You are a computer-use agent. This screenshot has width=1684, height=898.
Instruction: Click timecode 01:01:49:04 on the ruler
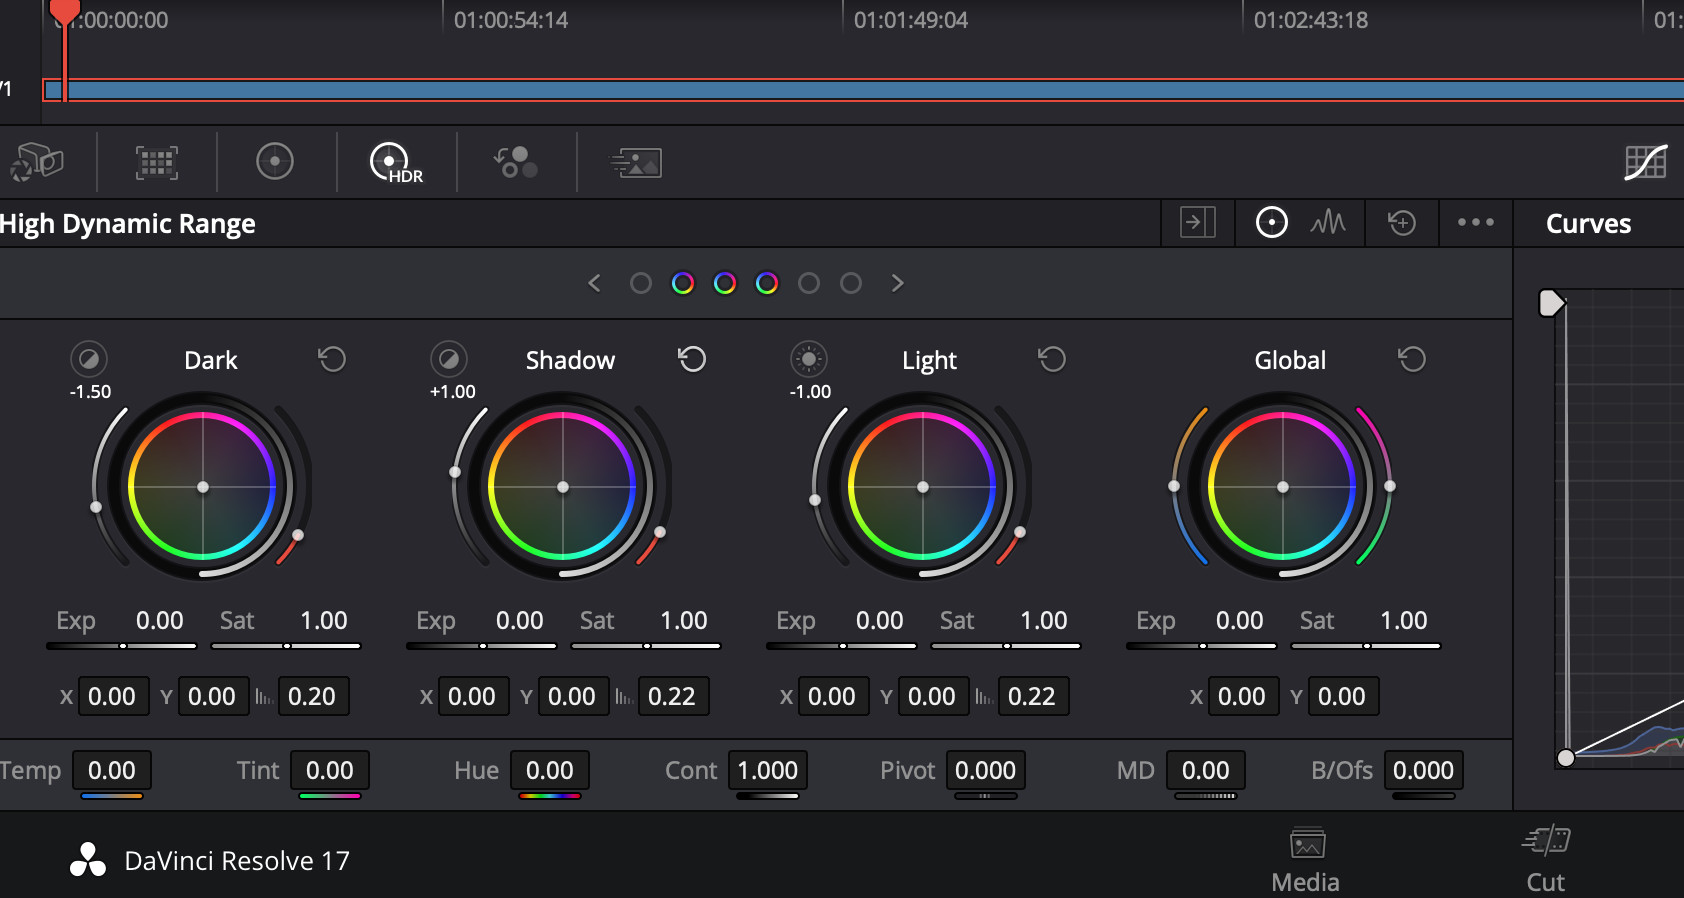pos(911,20)
